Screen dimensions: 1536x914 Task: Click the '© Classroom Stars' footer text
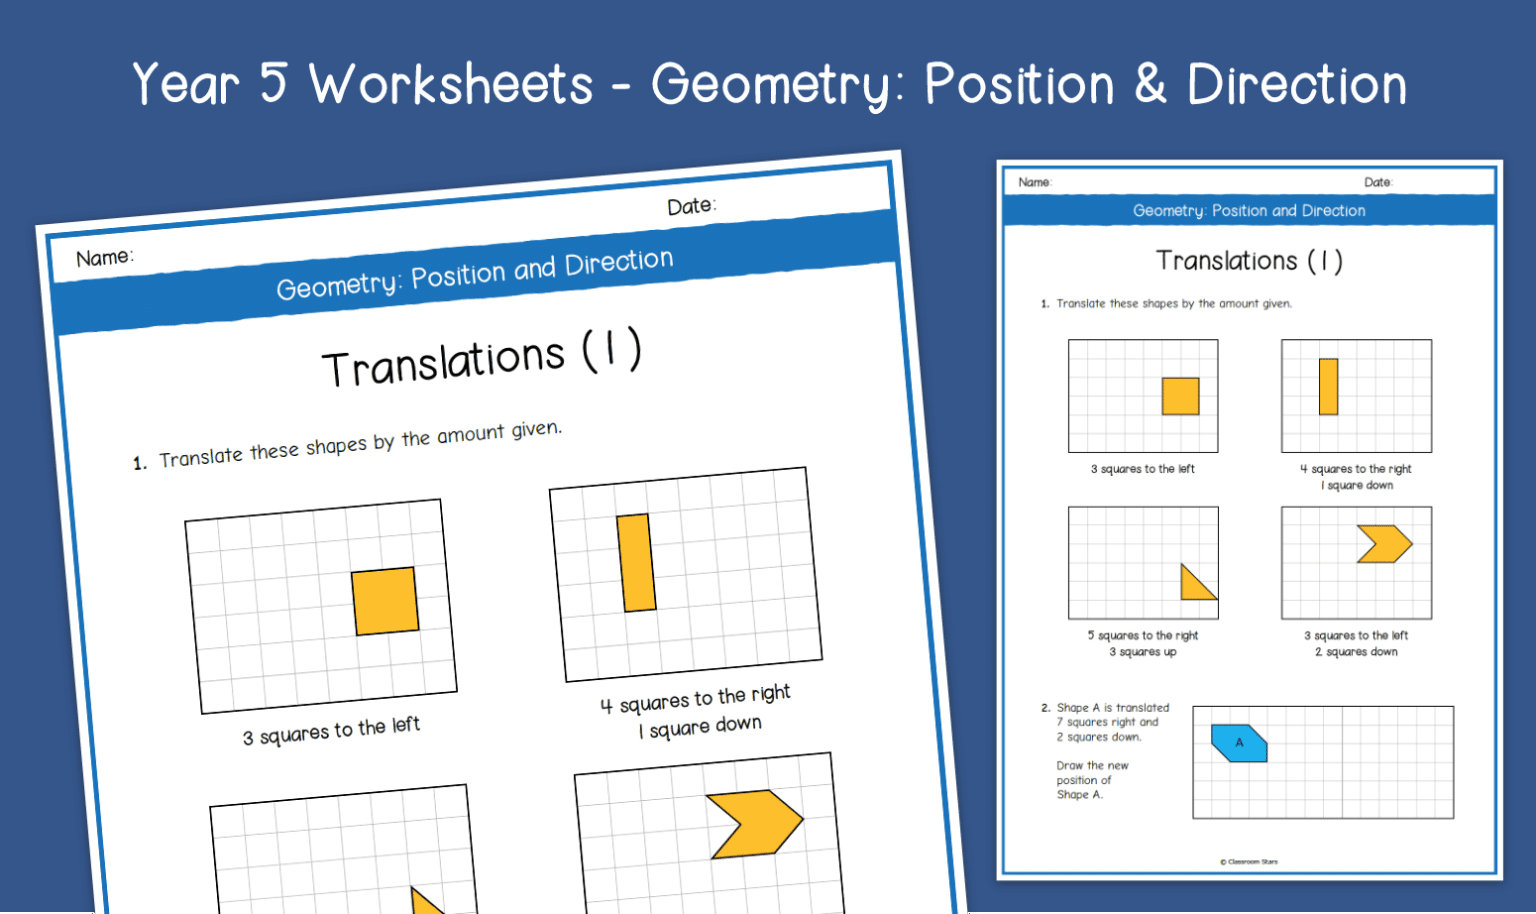pyautogui.click(x=1249, y=861)
